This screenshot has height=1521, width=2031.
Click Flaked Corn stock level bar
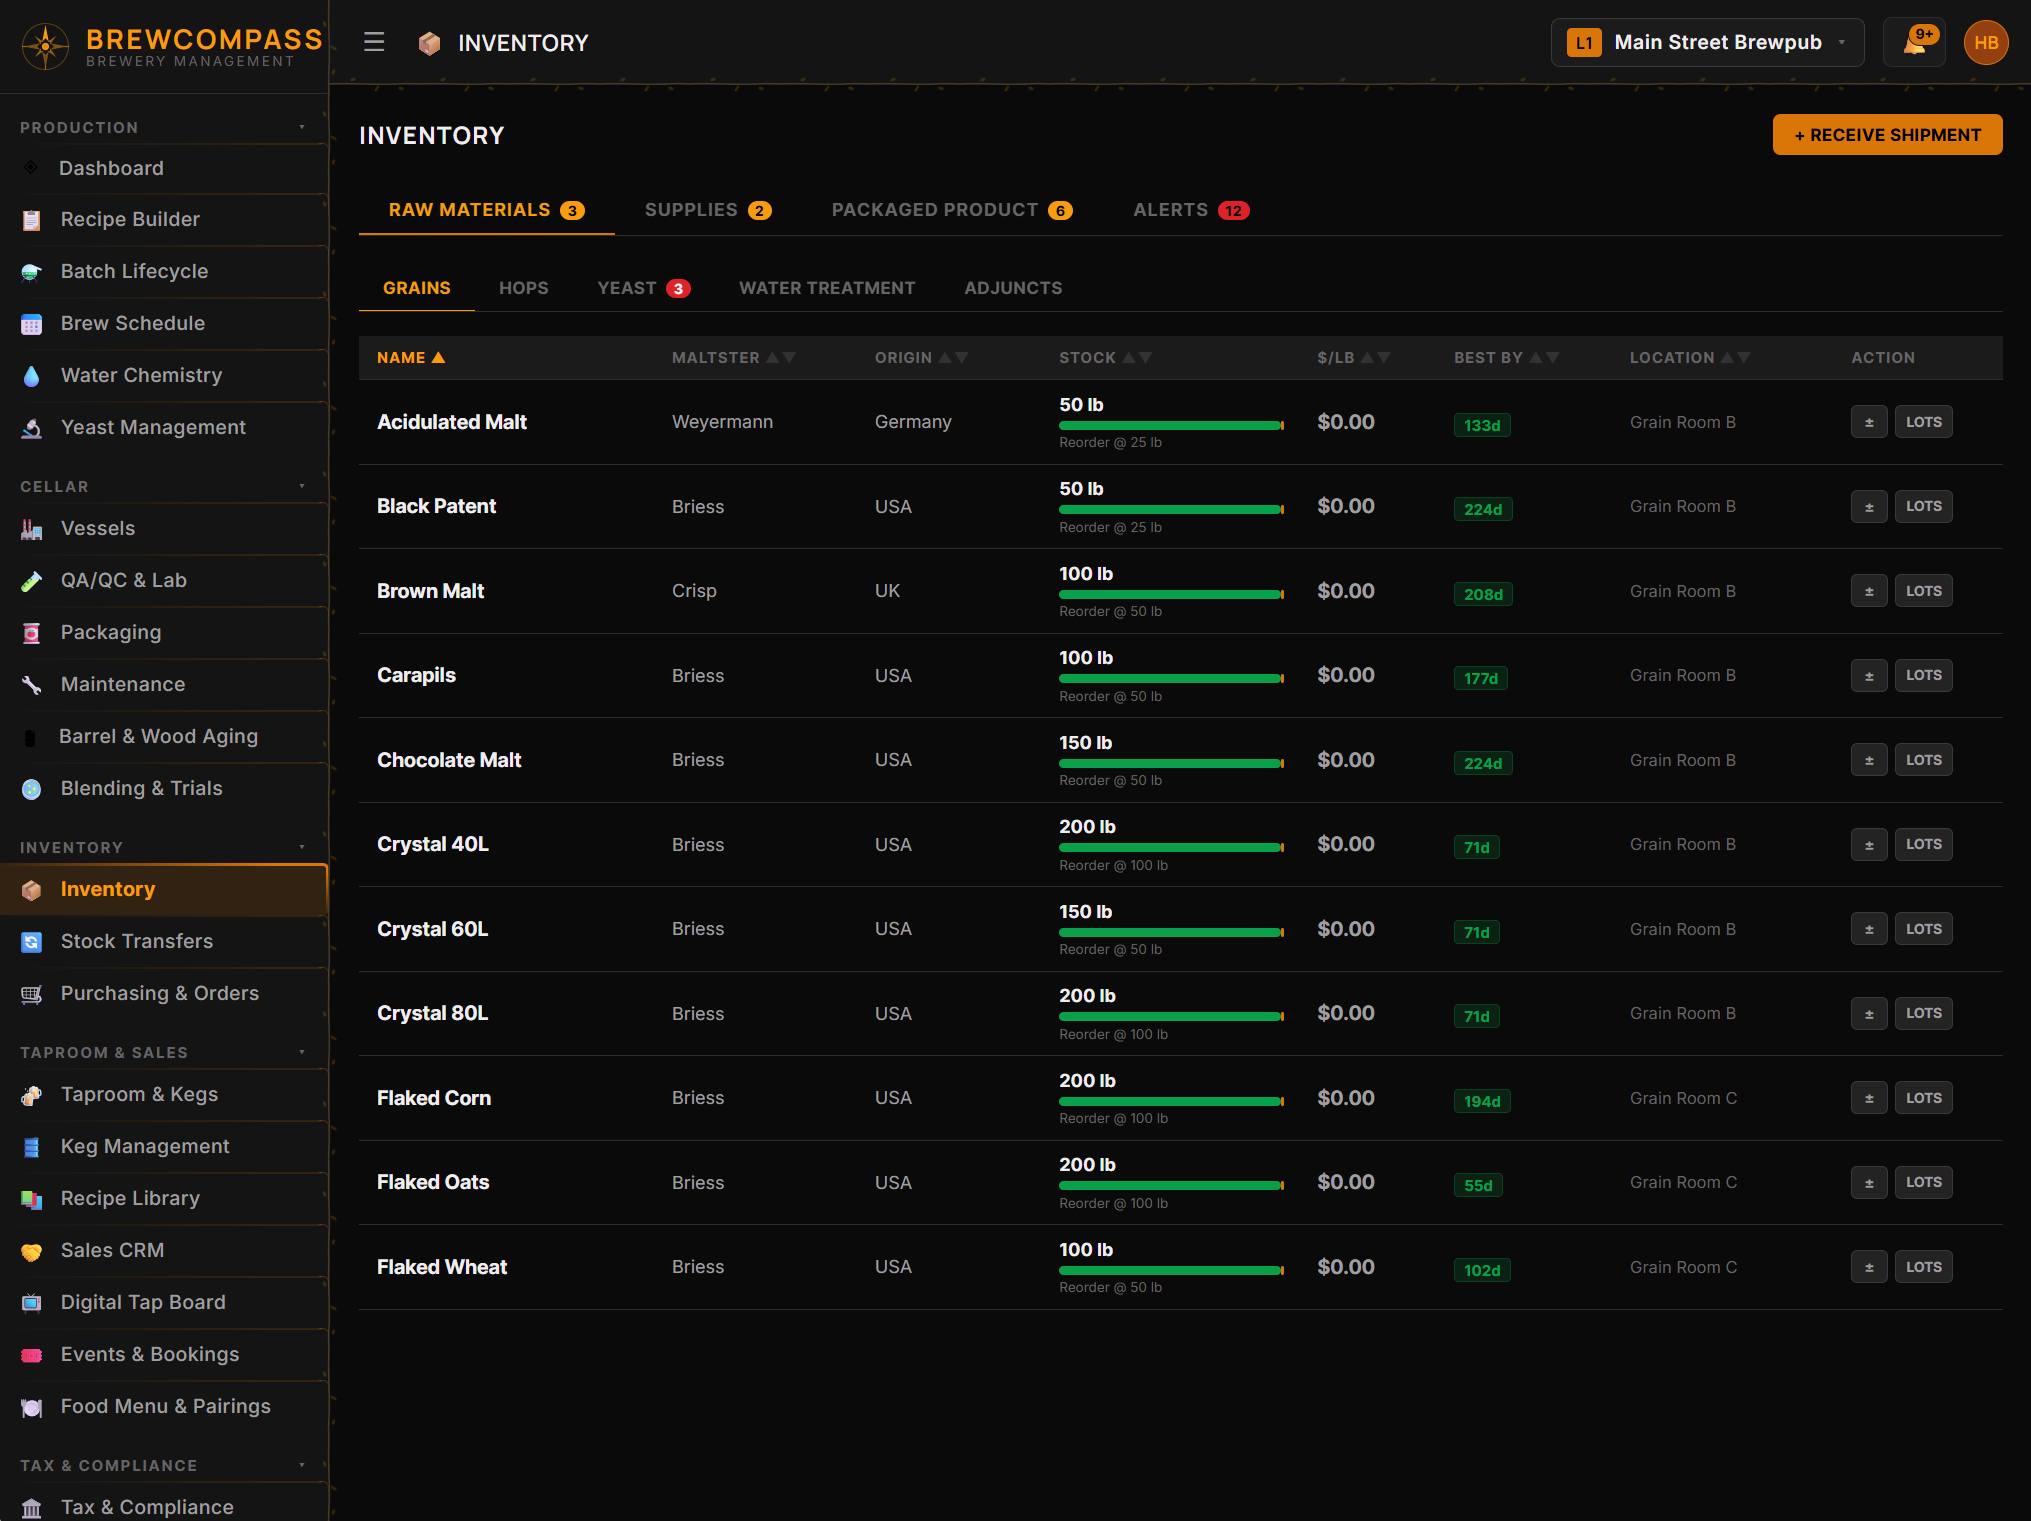click(x=1171, y=1101)
